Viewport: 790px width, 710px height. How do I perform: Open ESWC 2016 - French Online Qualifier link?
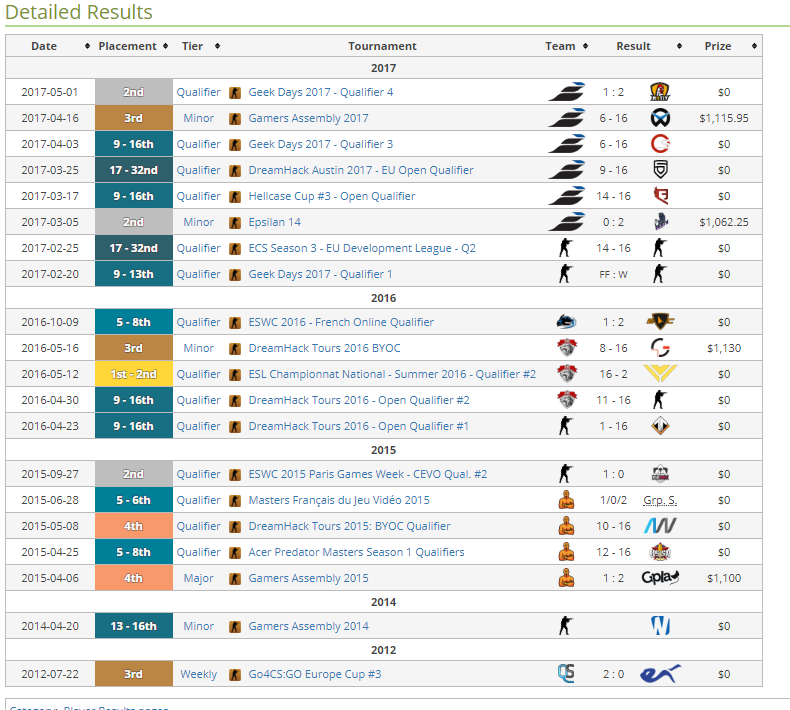click(x=341, y=322)
